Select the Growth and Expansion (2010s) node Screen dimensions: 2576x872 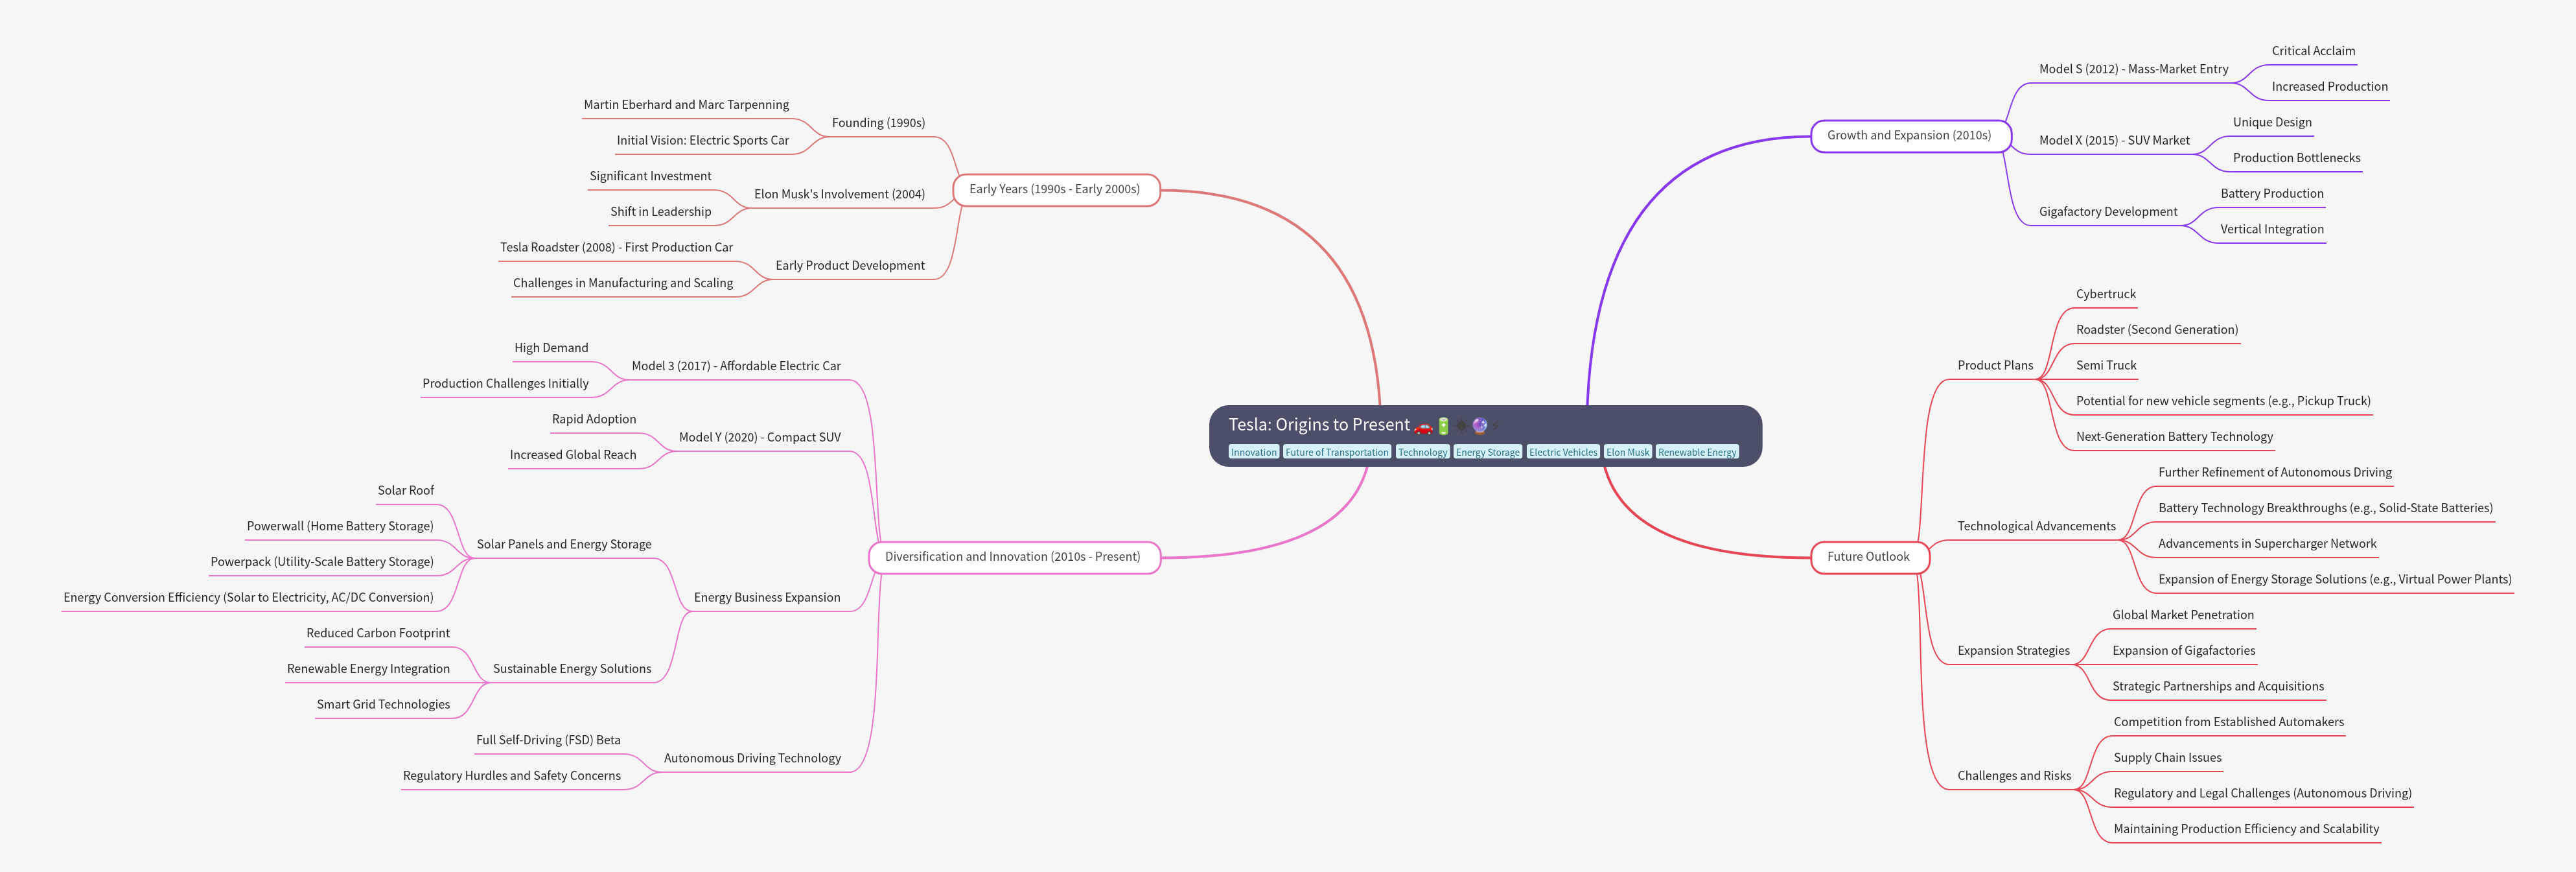point(1910,136)
